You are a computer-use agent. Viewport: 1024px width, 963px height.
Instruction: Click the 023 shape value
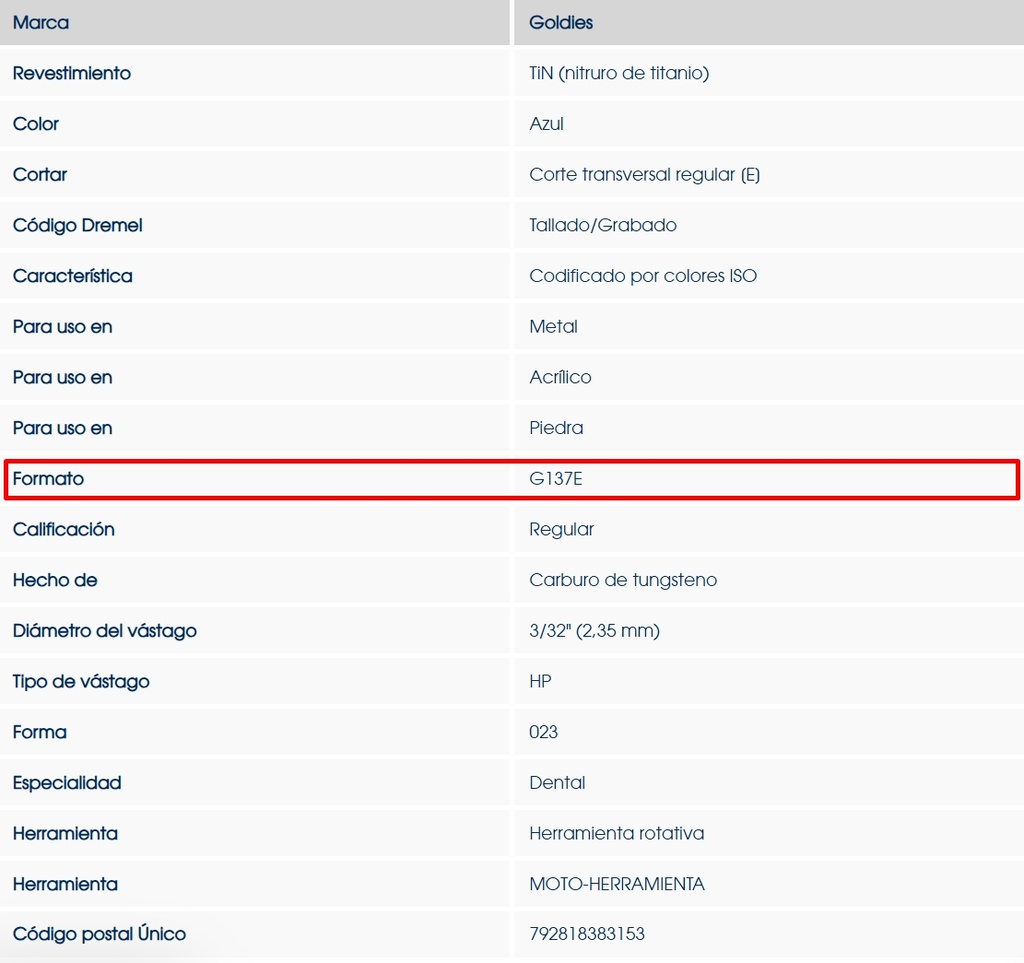(543, 732)
